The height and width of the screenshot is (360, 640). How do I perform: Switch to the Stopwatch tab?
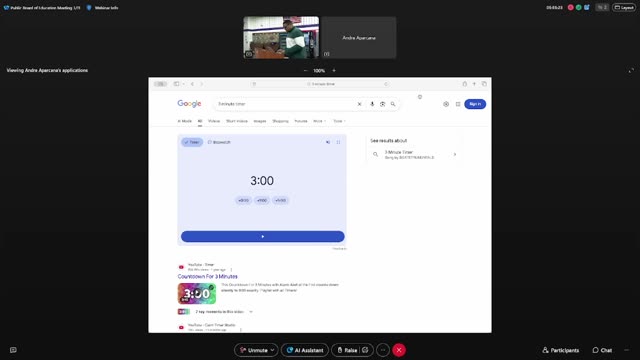click(x=219, y=142)
